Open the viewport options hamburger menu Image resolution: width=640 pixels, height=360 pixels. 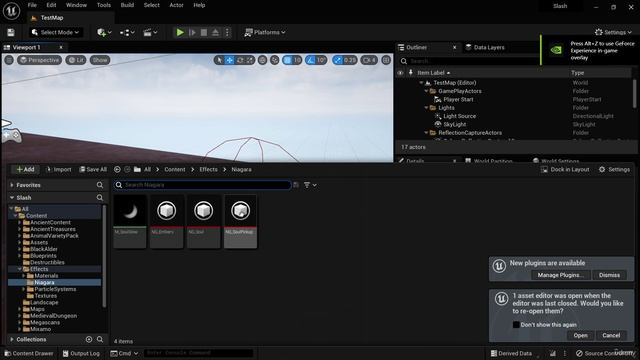tap(9, 60)
